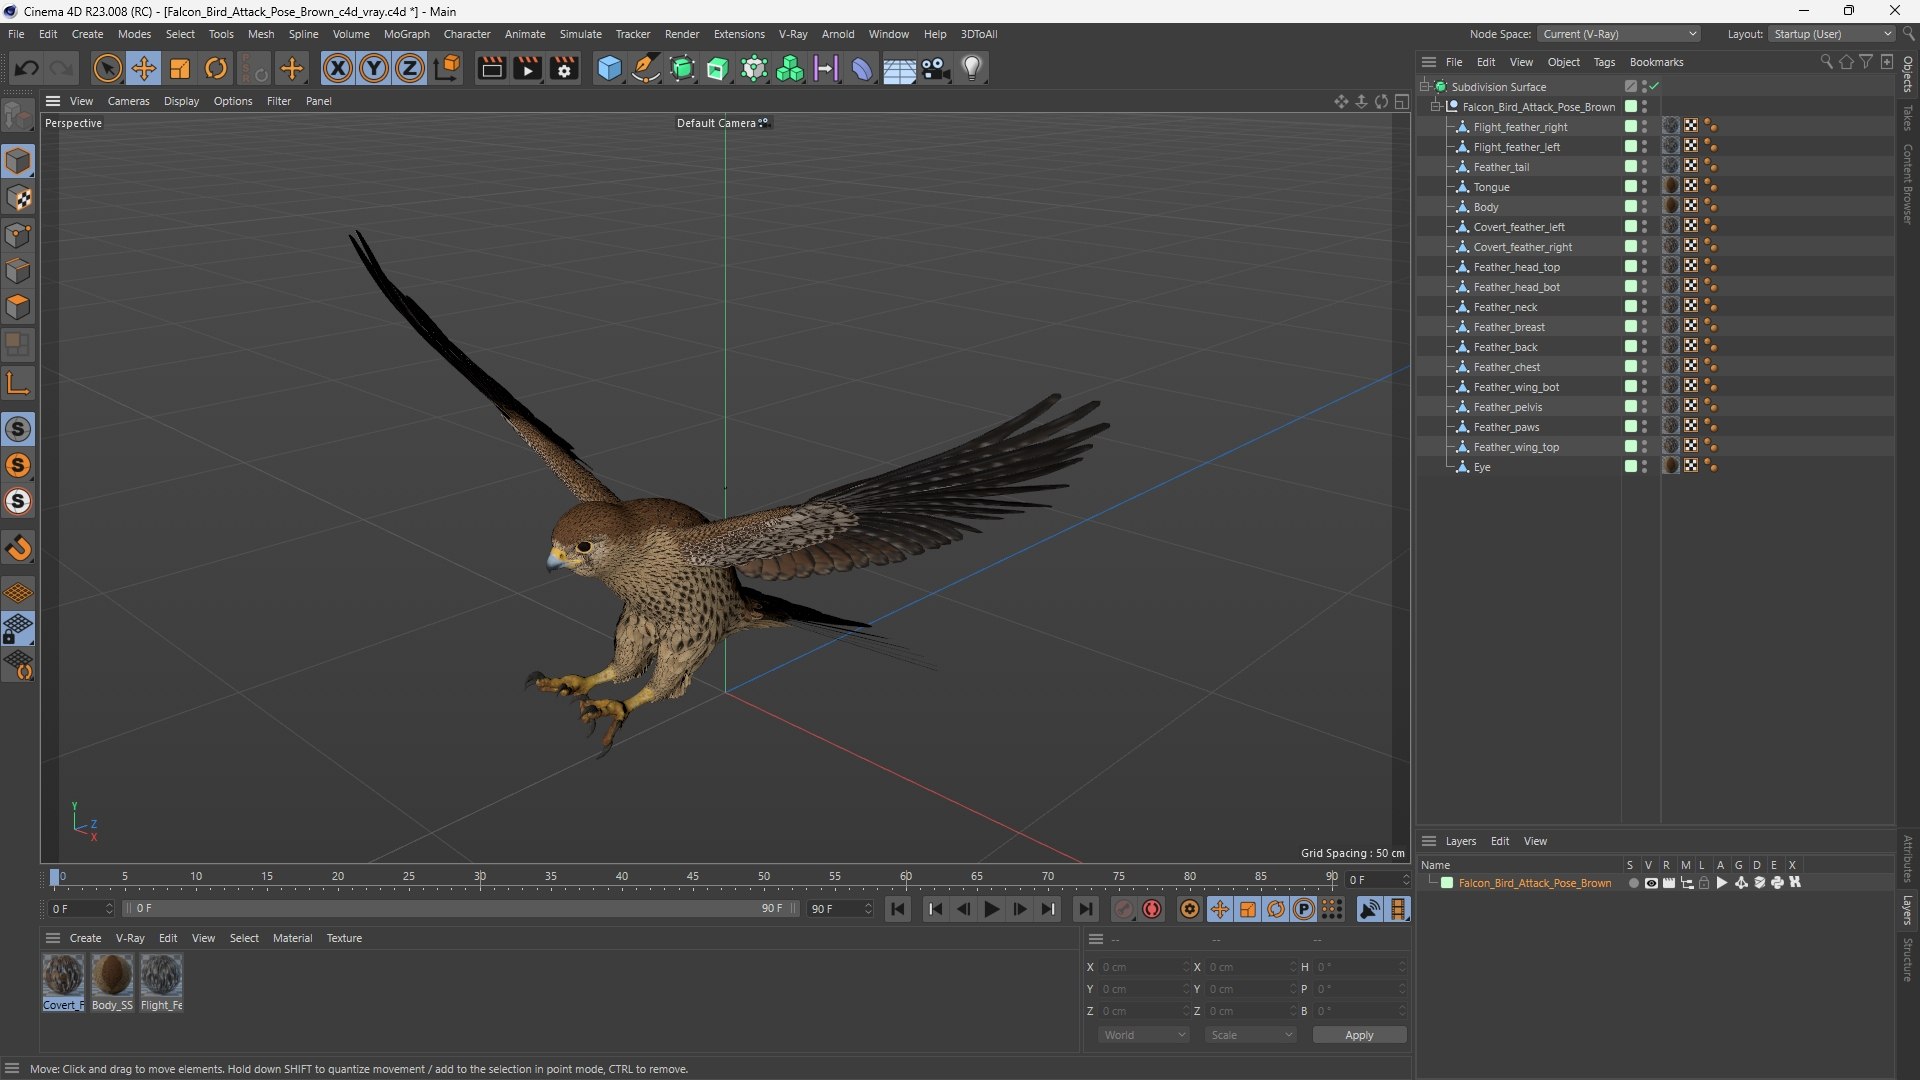The image size is (1920, 1080).
Task: Open MoGraph menu
Action: coord(406,34)
